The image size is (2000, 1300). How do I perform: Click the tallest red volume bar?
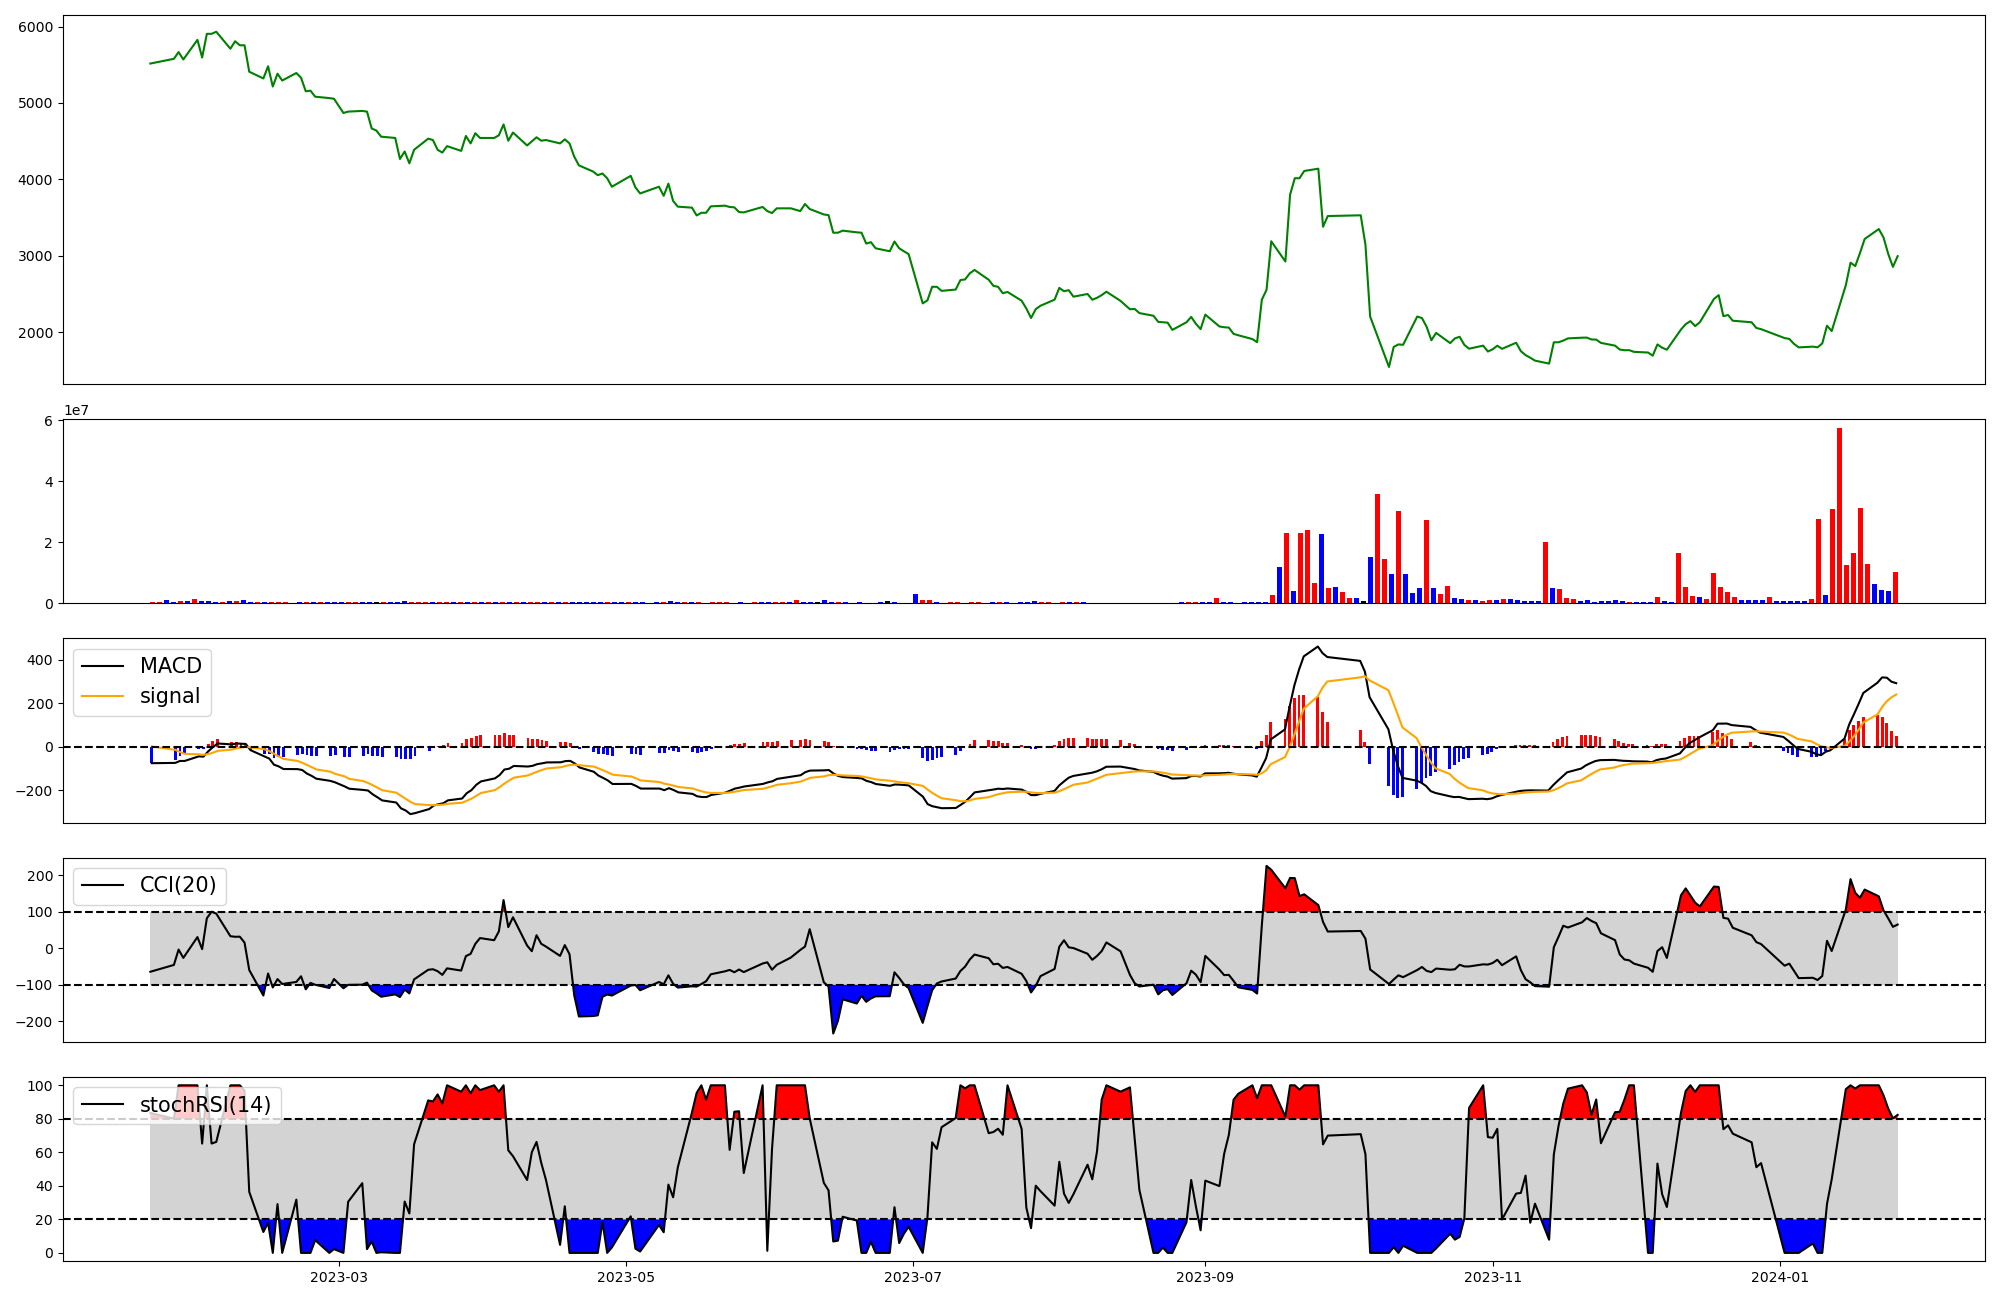tap(1839, 516)
